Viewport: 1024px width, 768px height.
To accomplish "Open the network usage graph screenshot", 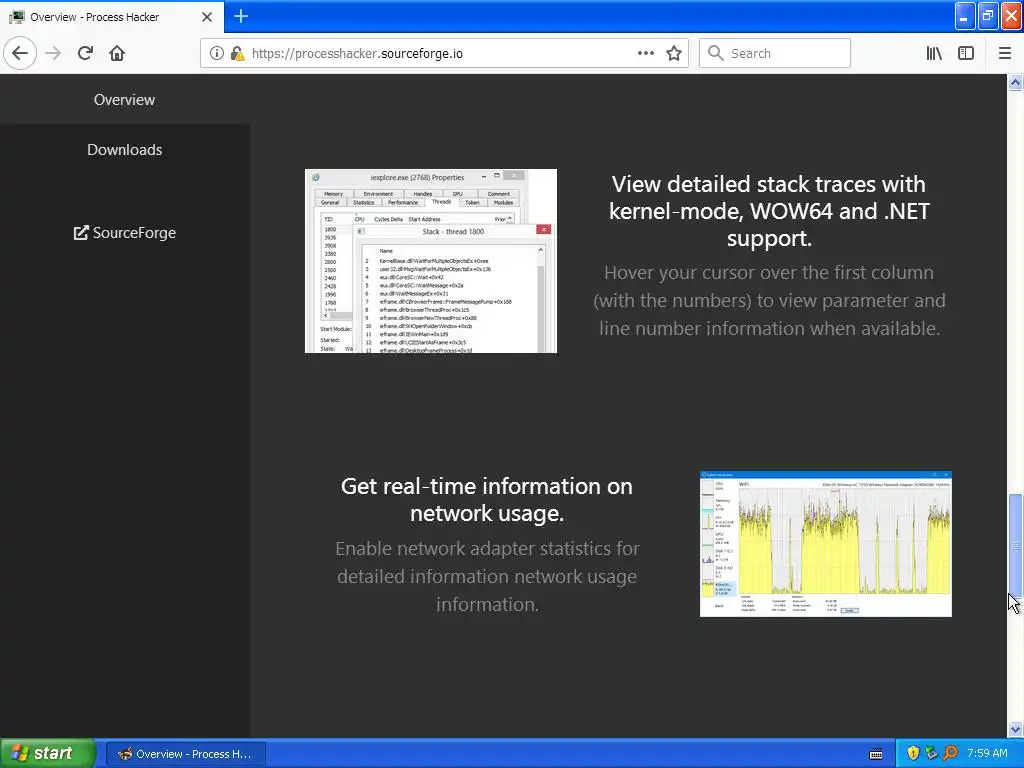I will point(825,543).
